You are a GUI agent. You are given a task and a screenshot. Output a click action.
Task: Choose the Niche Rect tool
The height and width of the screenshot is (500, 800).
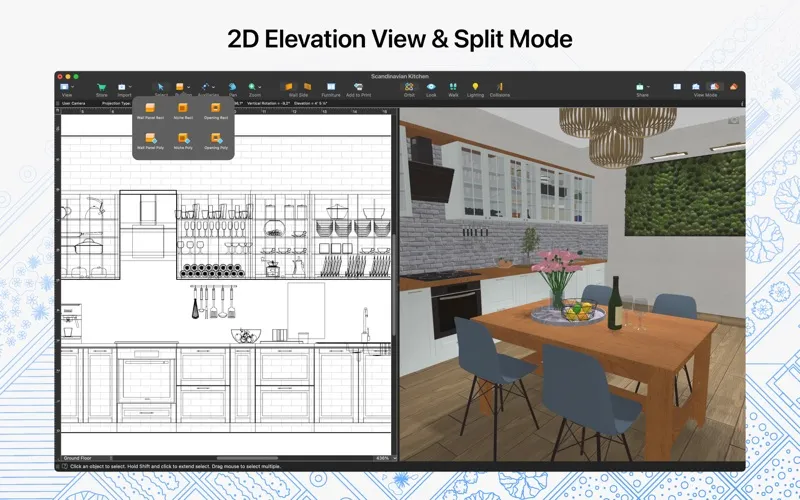[x=182, y=110]
